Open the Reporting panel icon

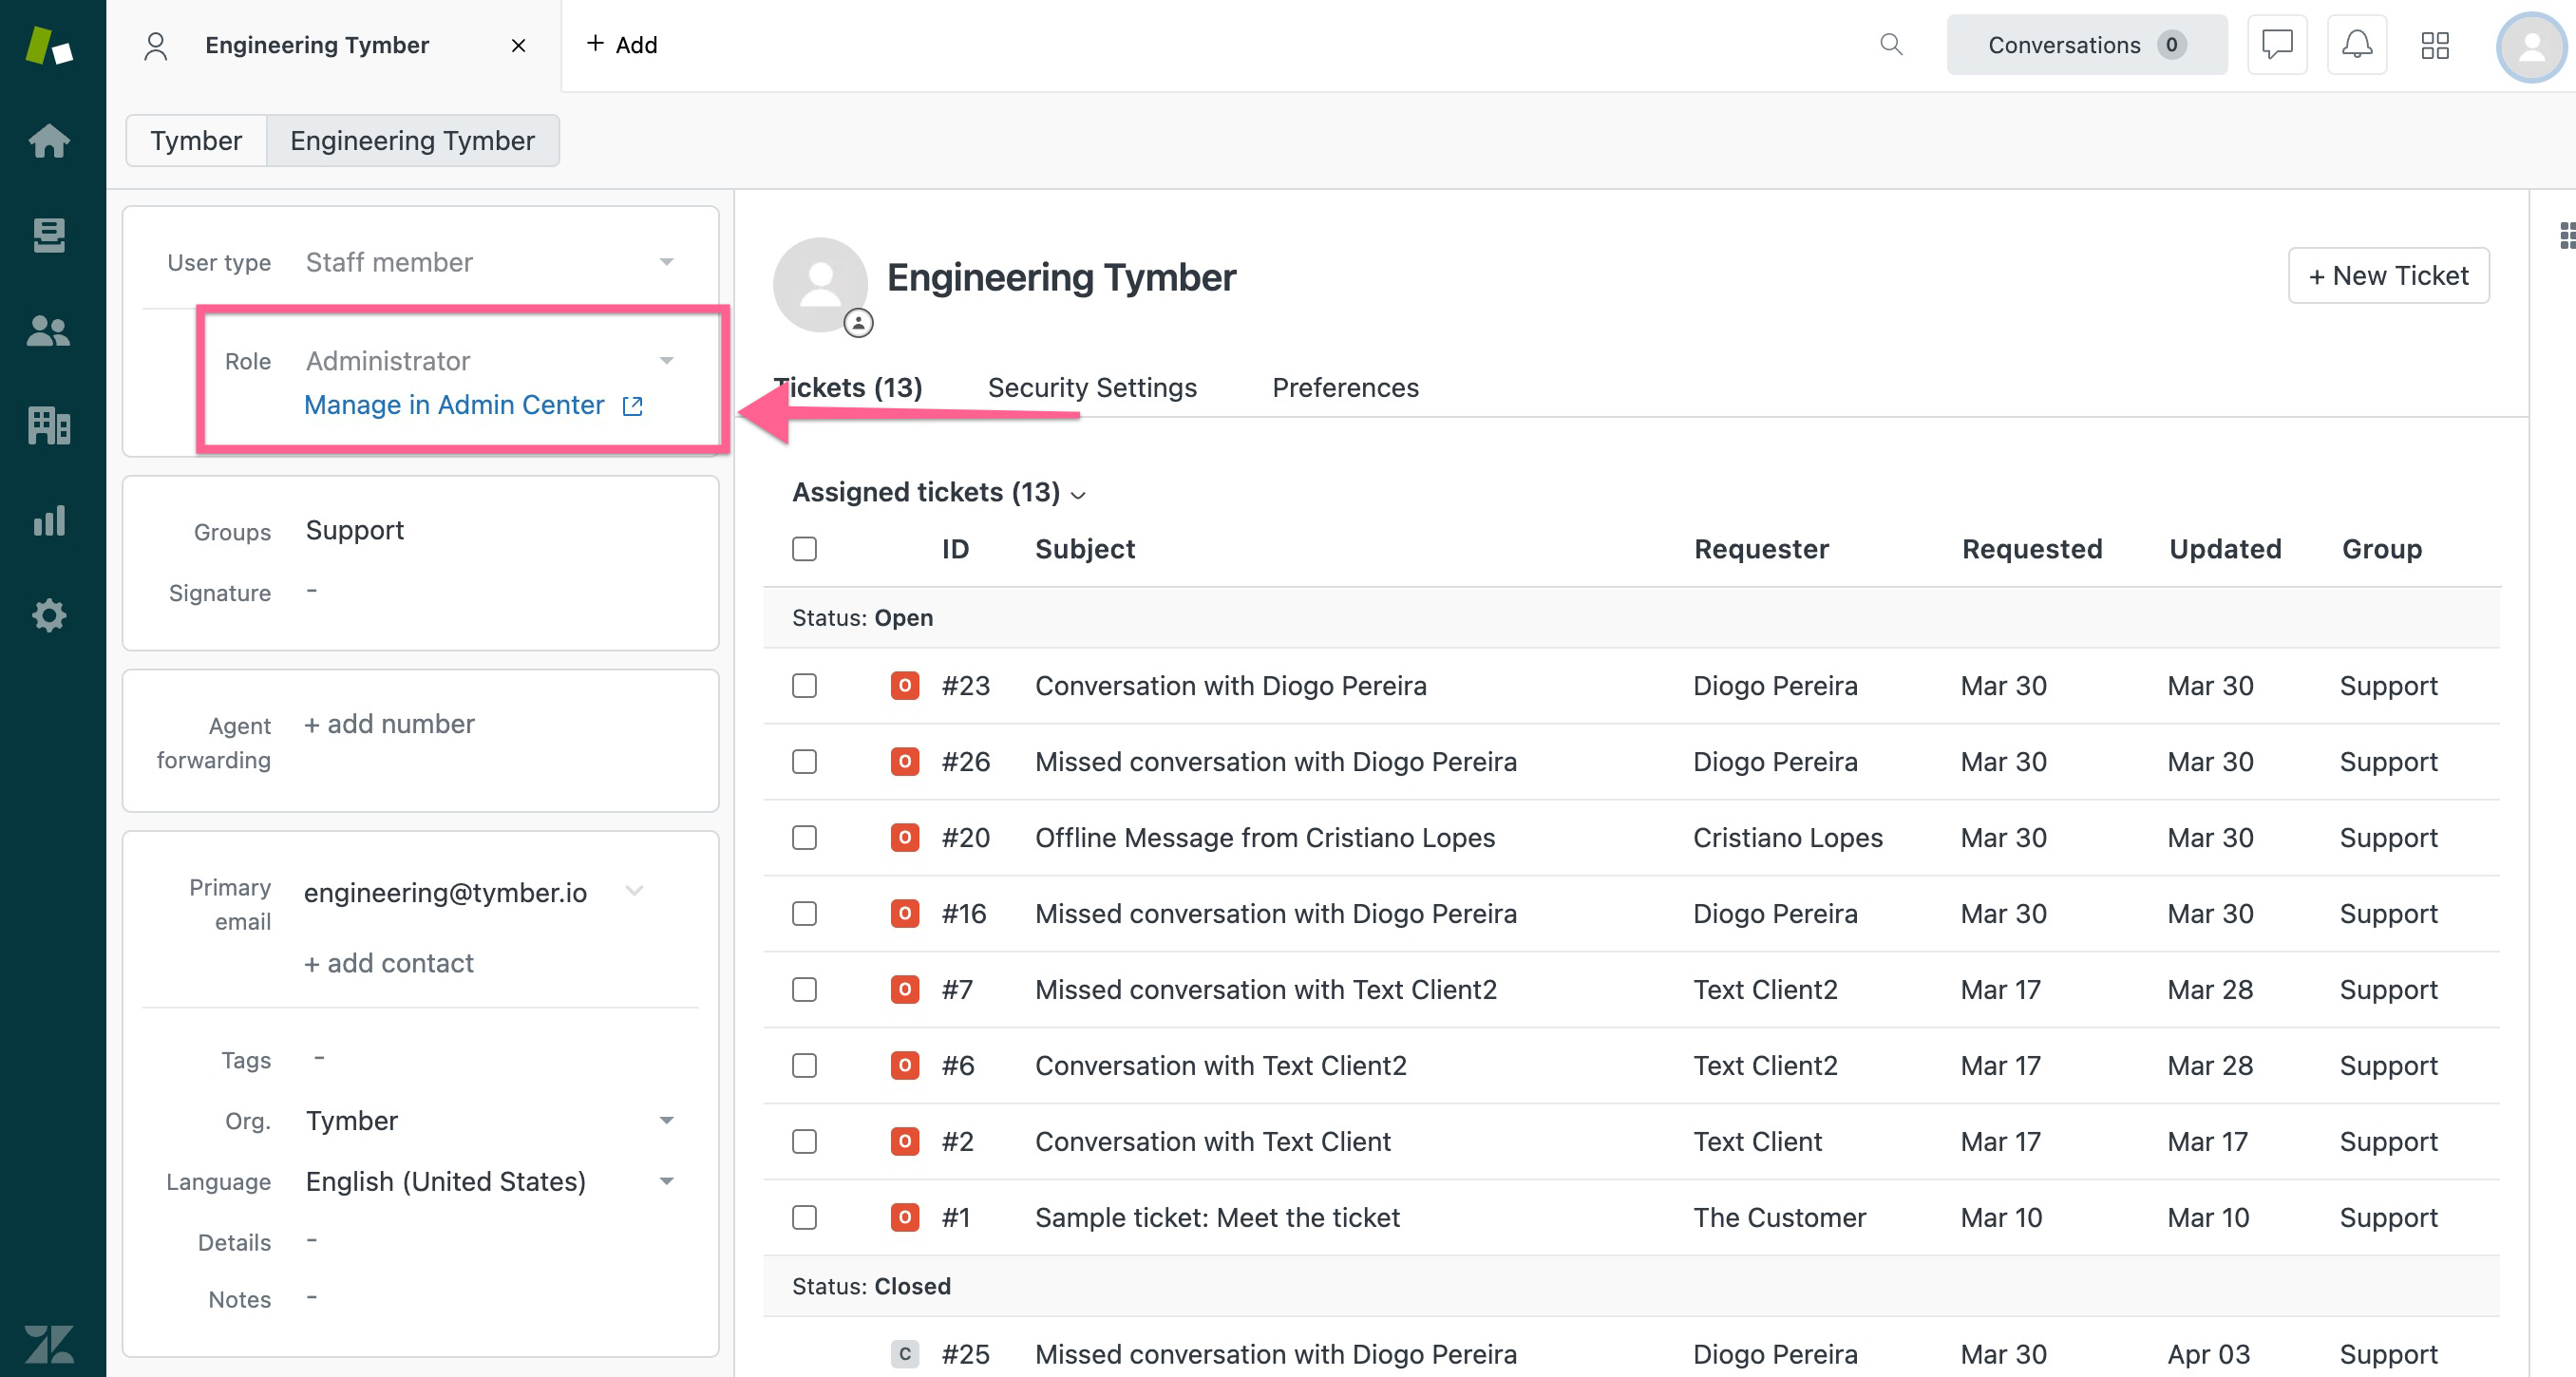49,520
